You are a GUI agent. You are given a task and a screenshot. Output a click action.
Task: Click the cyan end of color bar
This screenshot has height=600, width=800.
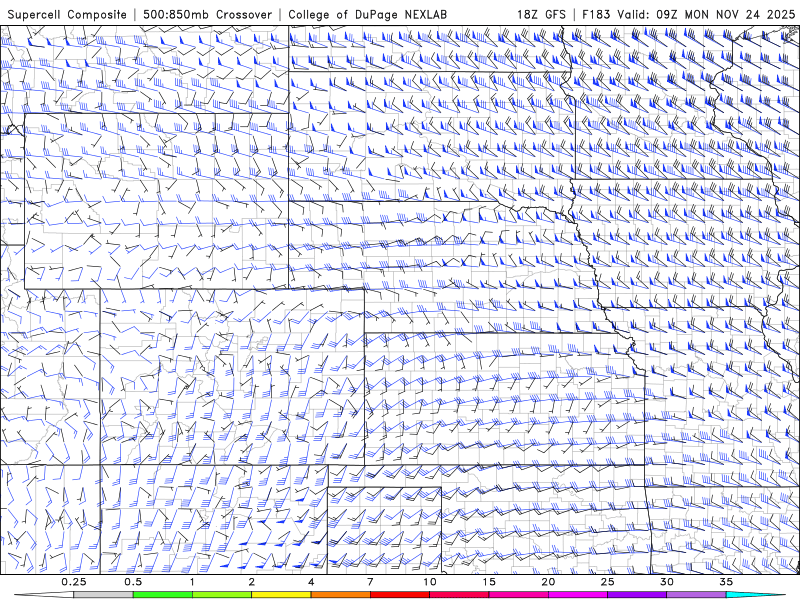click(755, 595)
